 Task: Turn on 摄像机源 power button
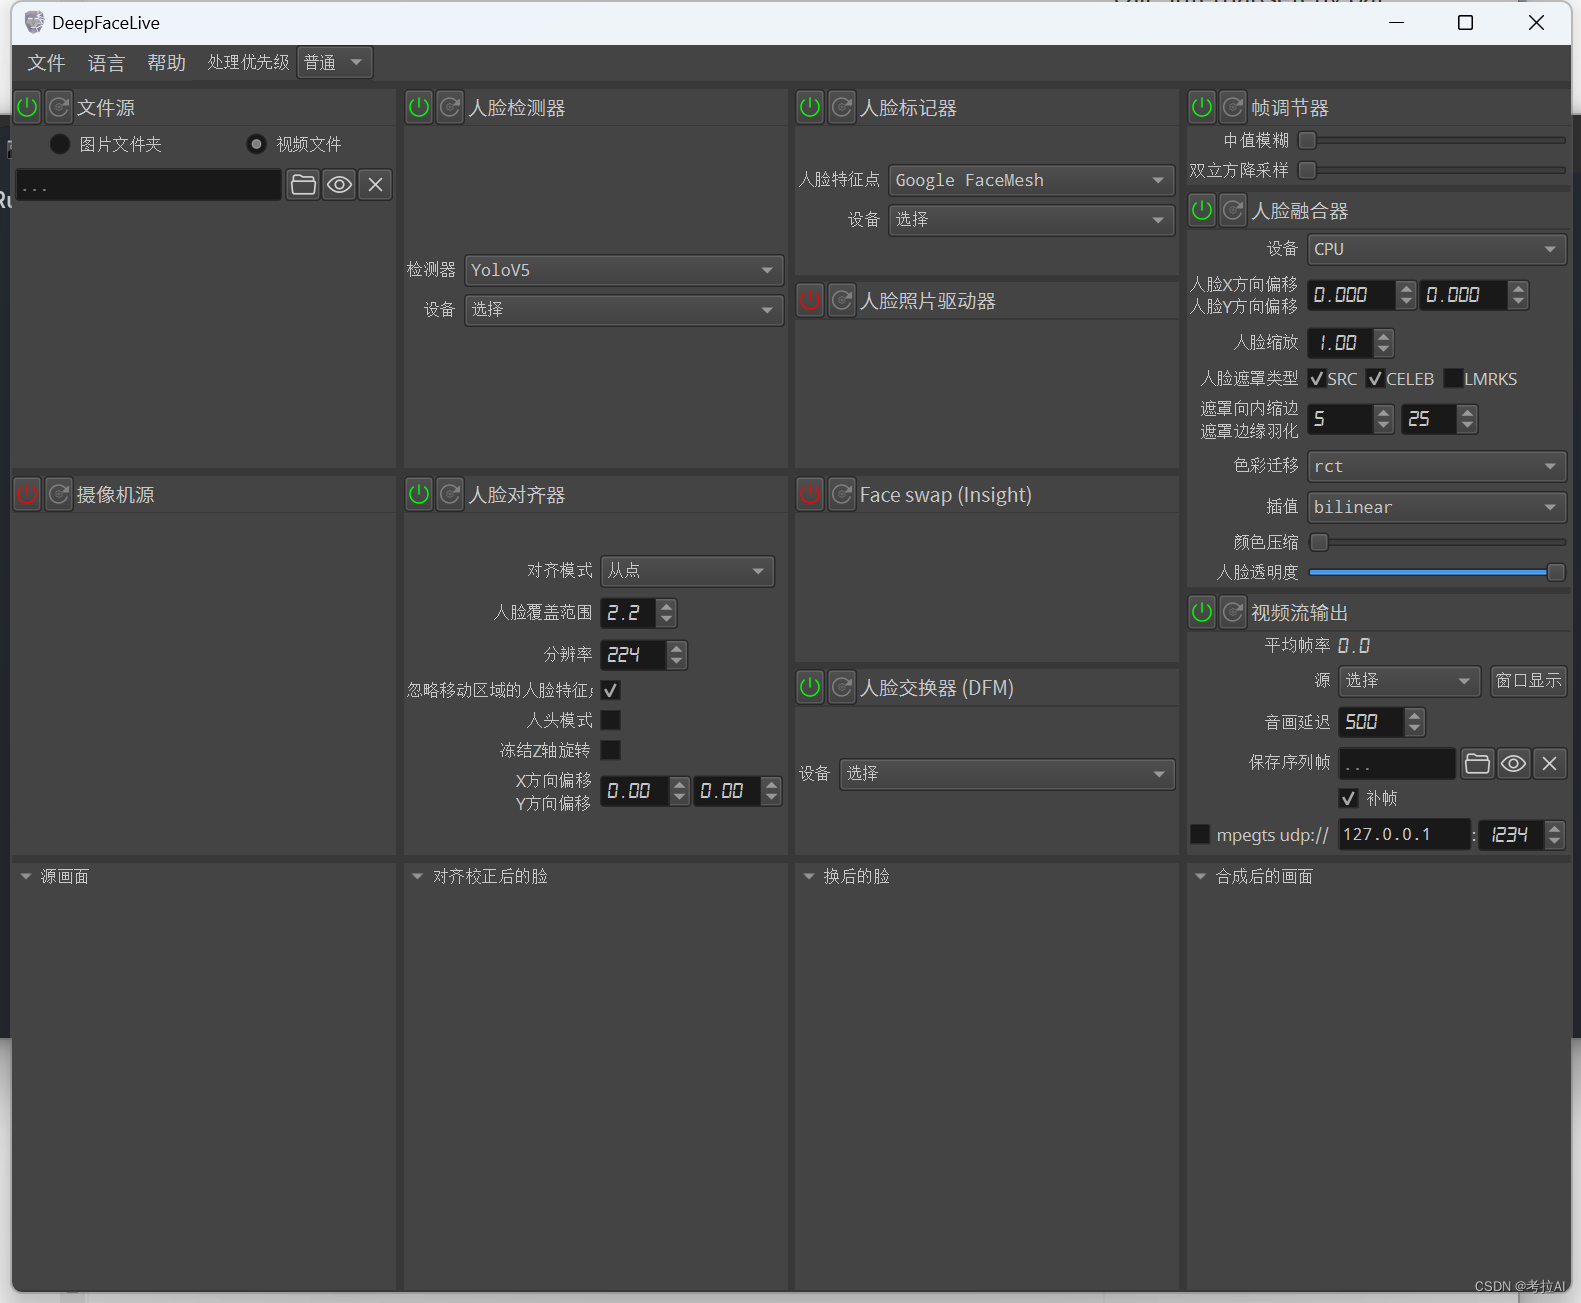click(27, 494)
